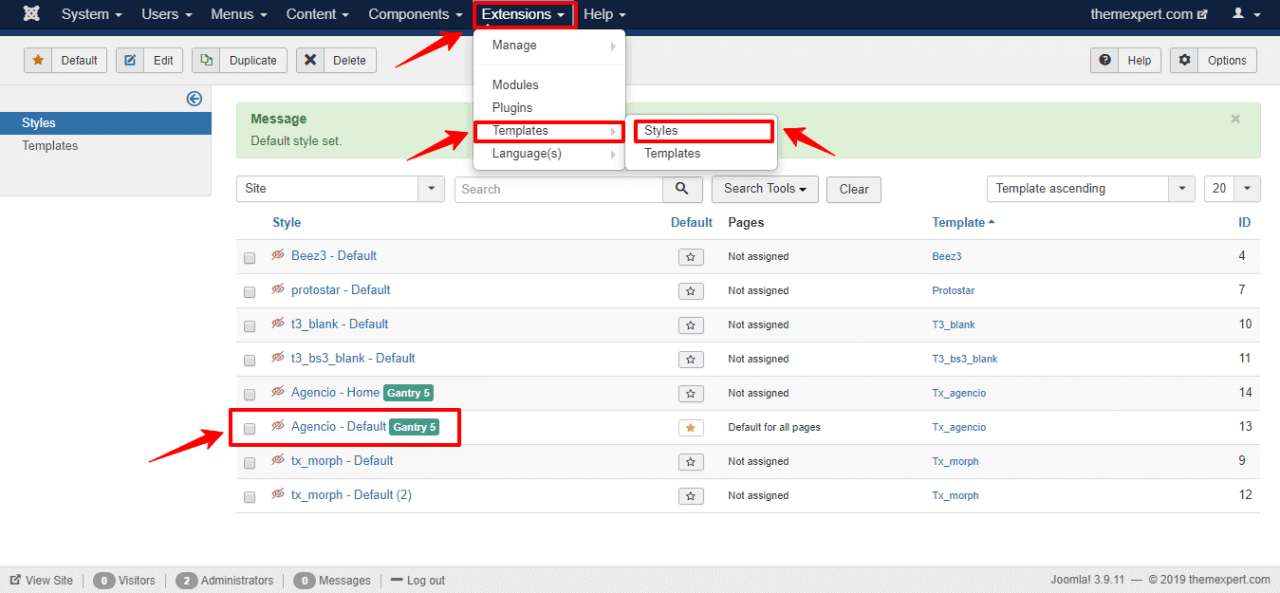Choose Modules from Extensions menu

coord(549,85)
